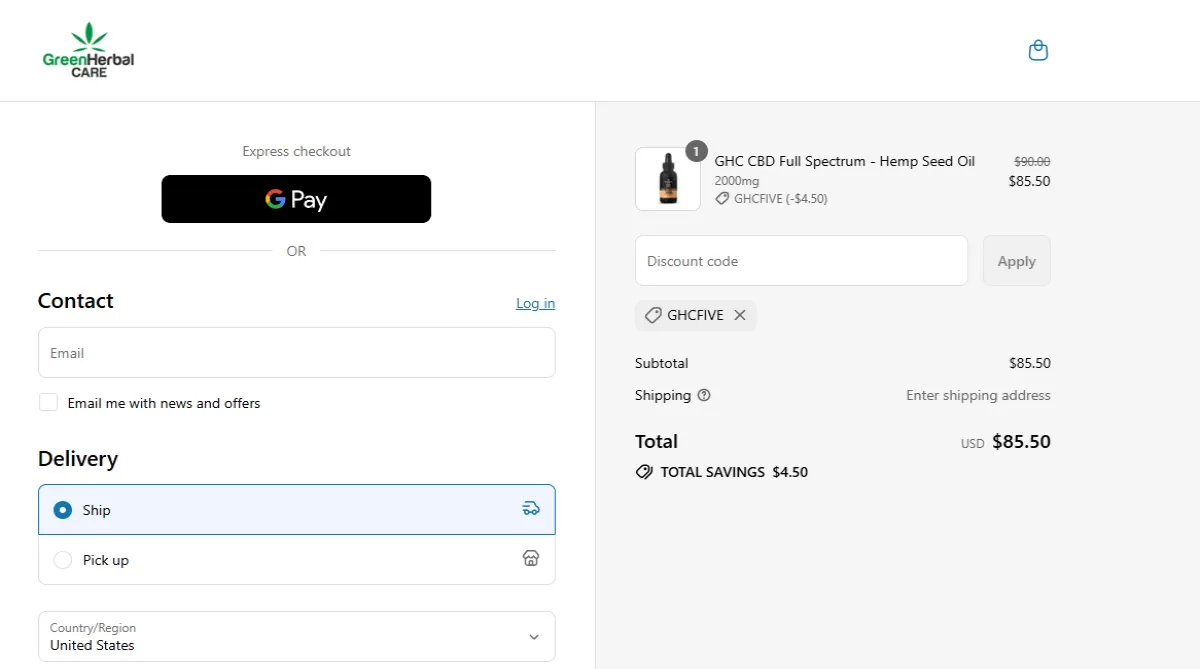Click the tag icon on the GHCFIVE chip

point(652,314)
